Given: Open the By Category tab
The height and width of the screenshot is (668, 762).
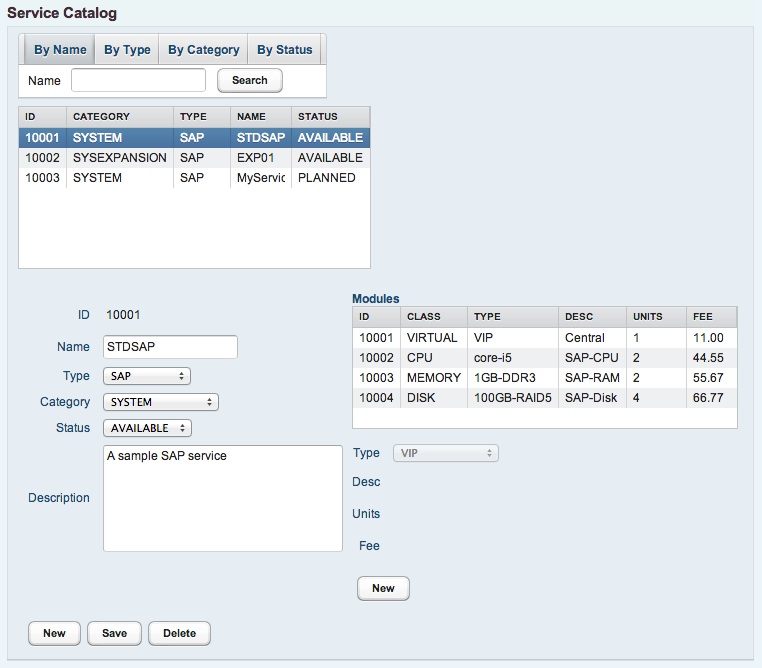Looking at the screenshot, I should pyautogui.click(x=203, y=50).
